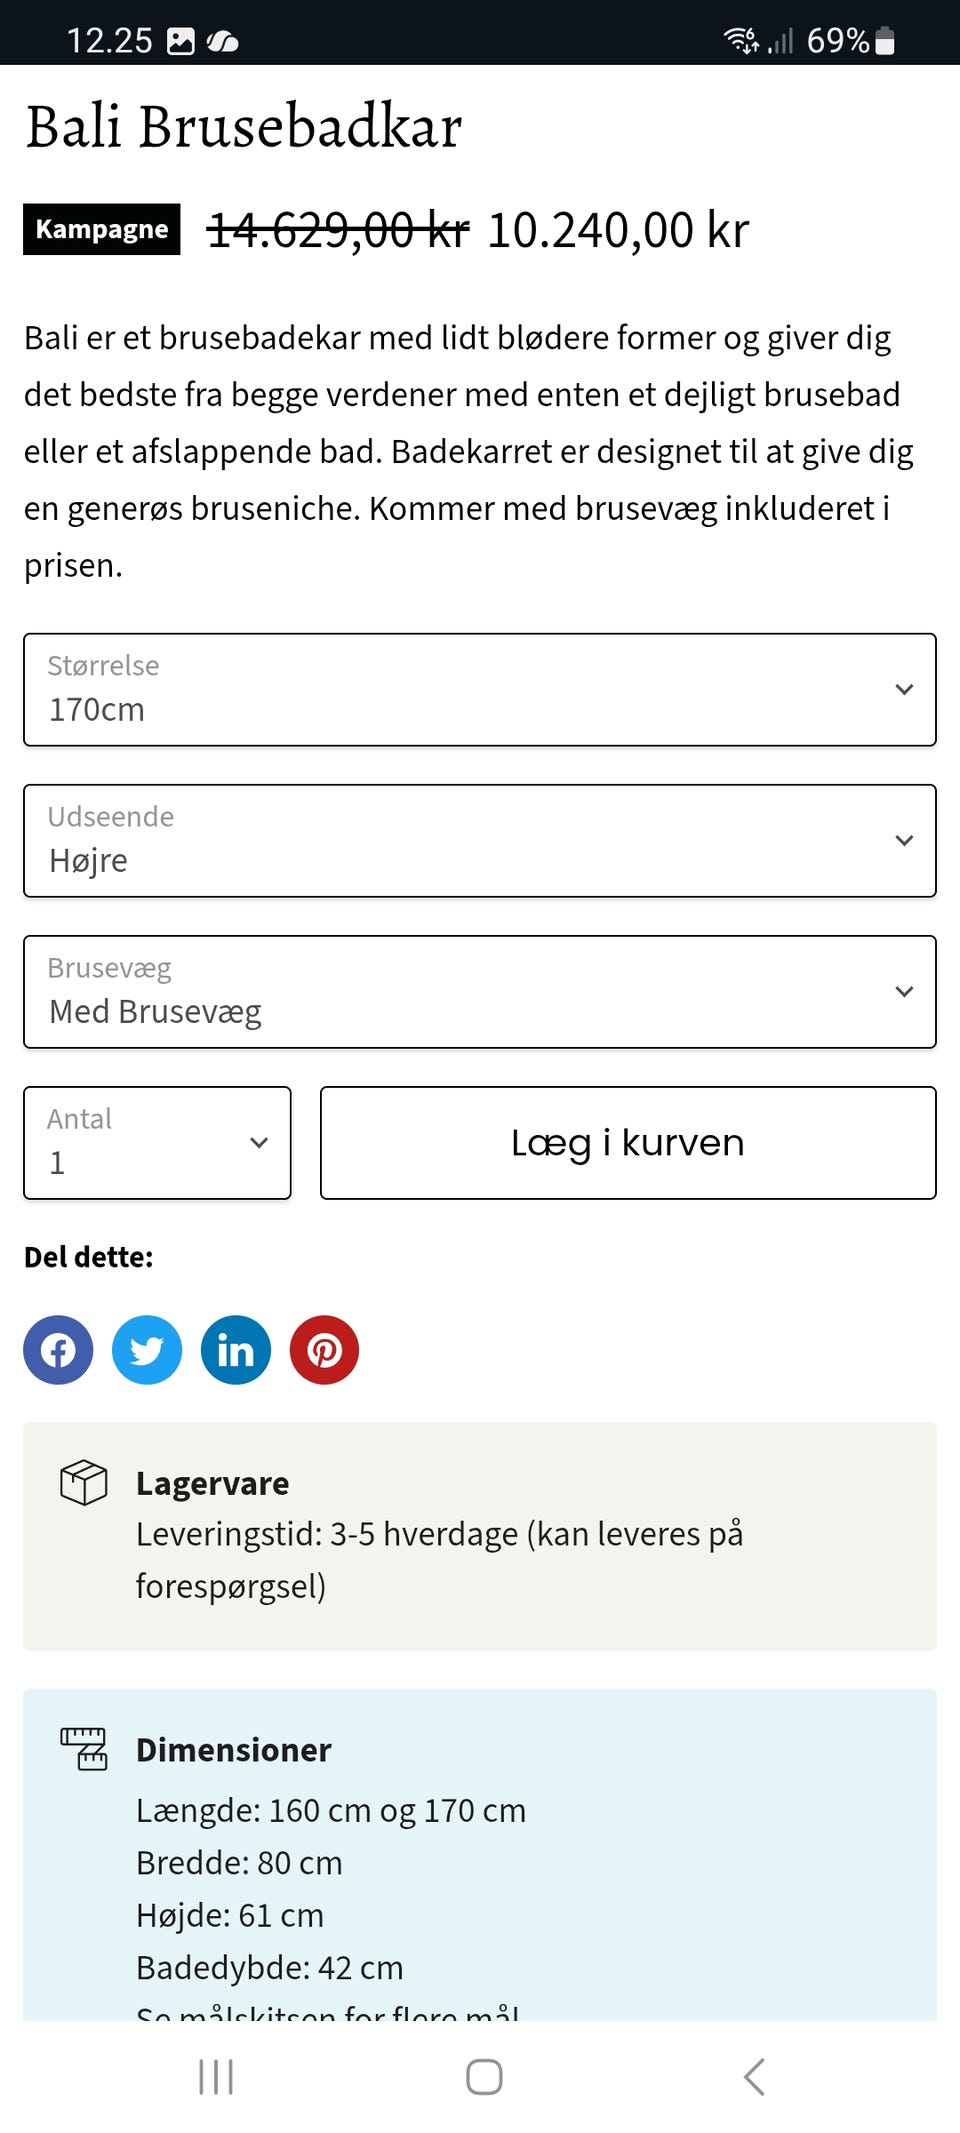Screen dimensions: 960x2133
Task: Tap the Dimensioner ruler icon
Action: [x=84, y=1749]
